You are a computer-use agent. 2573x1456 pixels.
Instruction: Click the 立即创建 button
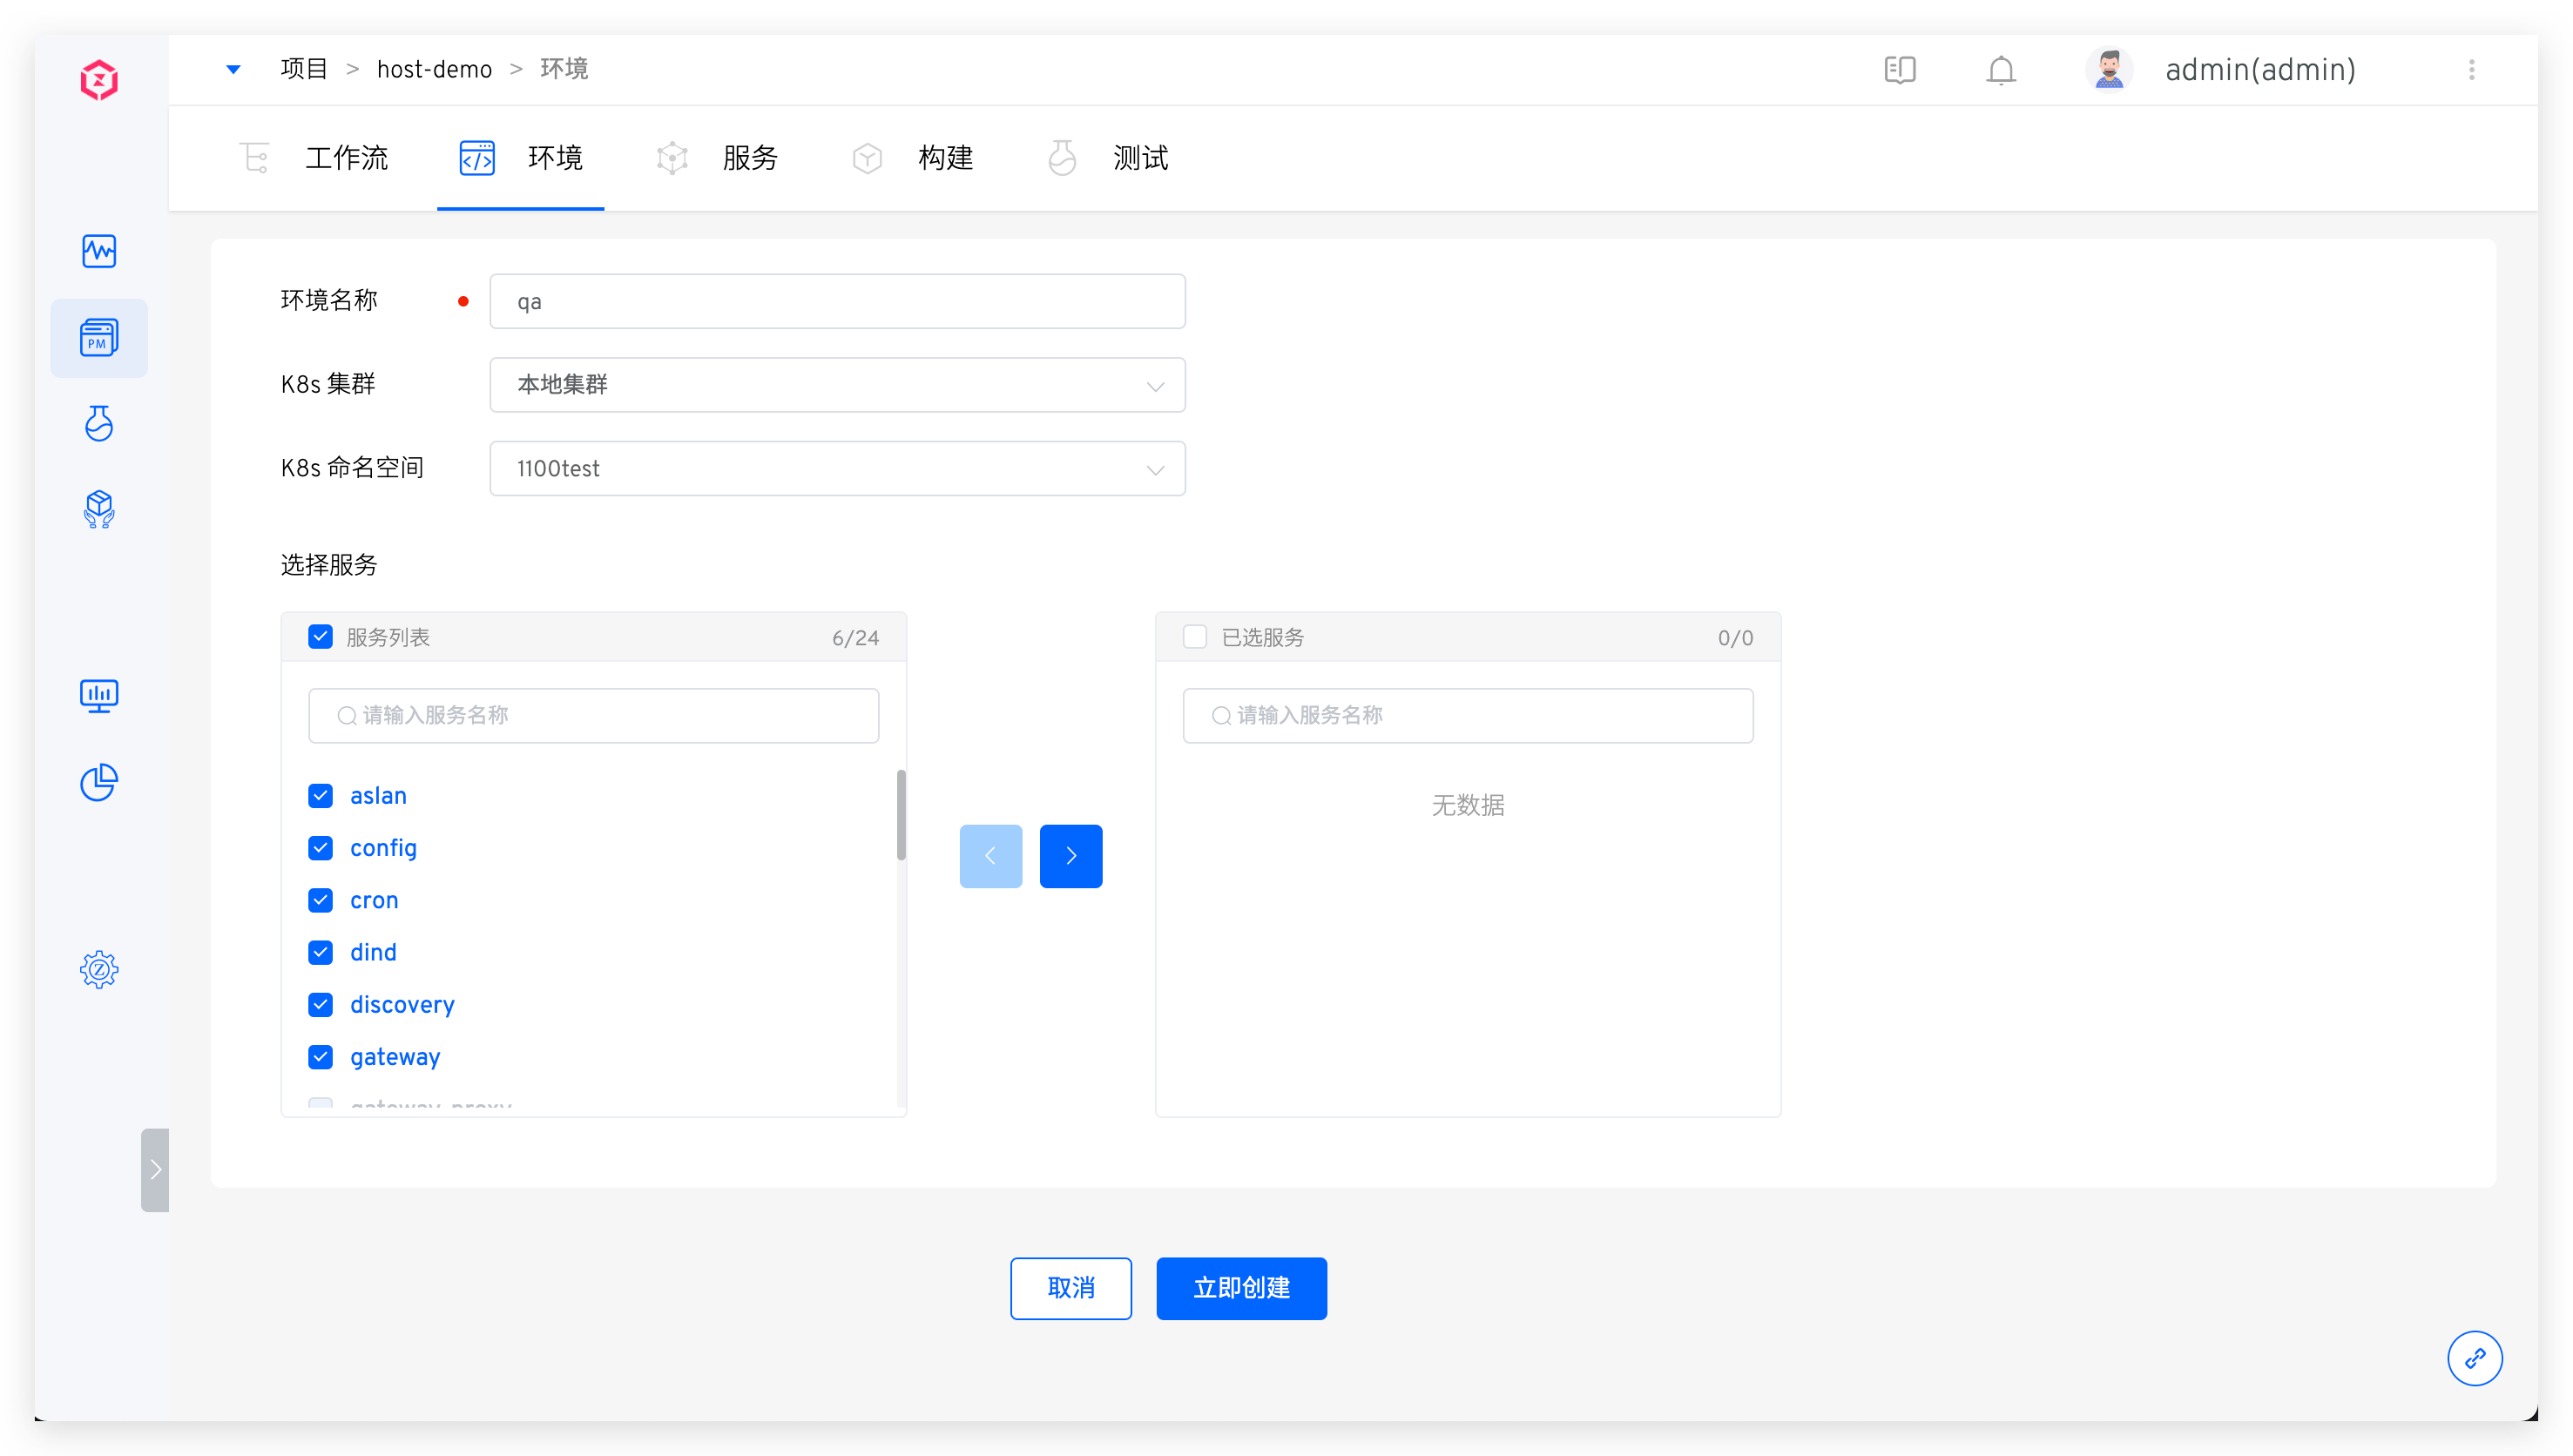pos(1241,1288)
